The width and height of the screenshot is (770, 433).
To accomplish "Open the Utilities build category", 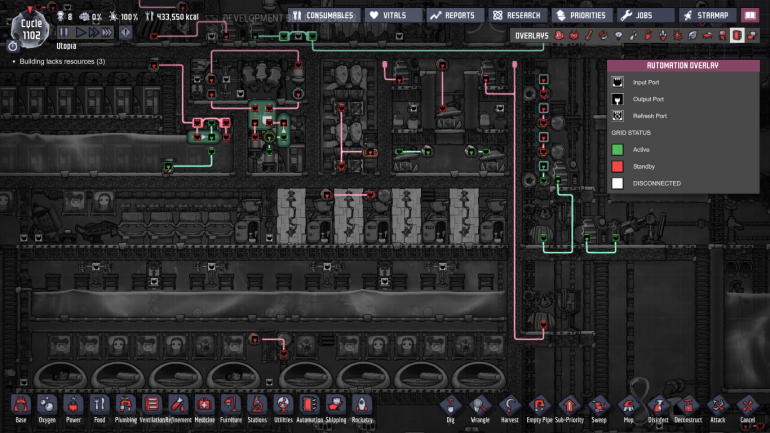I will tap(283, 408).
